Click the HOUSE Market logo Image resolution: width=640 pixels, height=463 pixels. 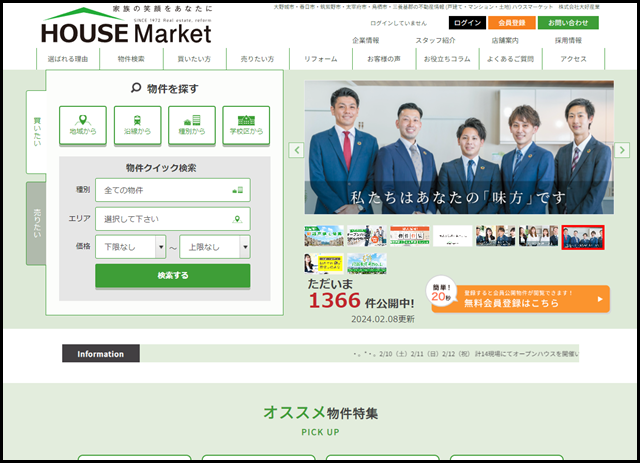pyautogui.click(x=127, y=25)
